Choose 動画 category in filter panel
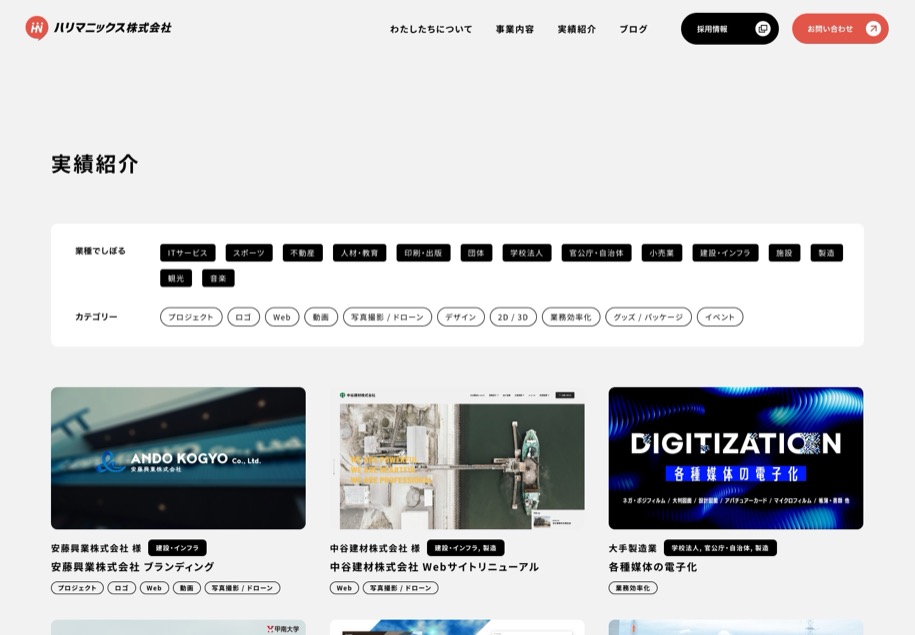915x635 pixels. [x=321, y=317]
